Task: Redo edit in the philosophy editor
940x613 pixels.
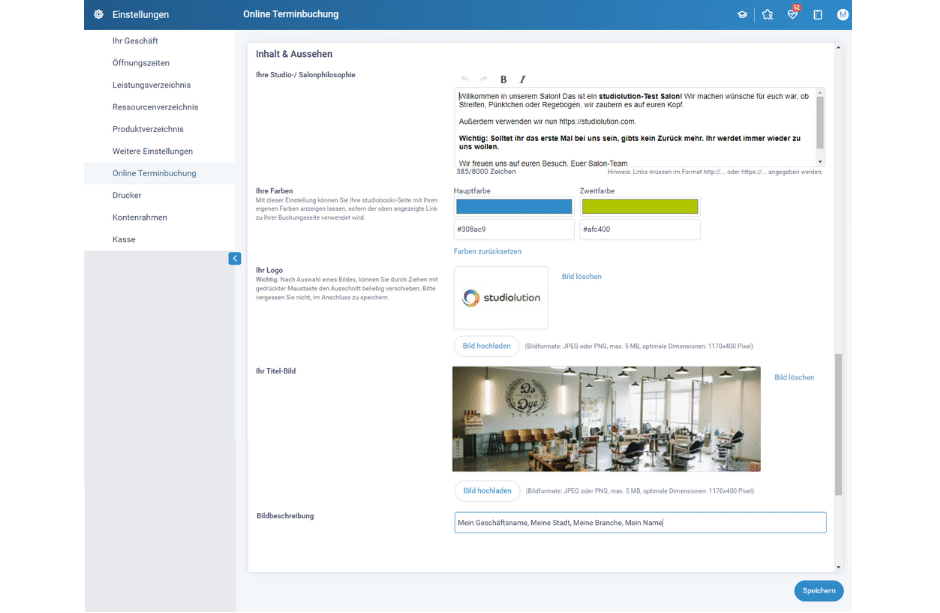Action: coord(484,79)
